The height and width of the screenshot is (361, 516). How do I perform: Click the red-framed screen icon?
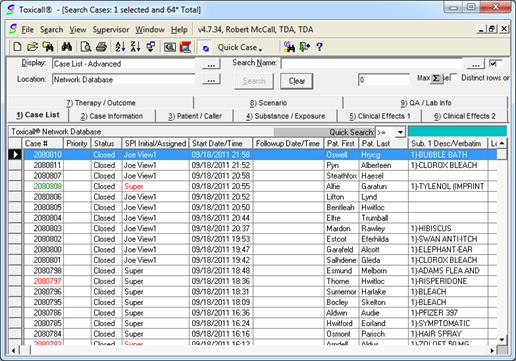pos(185,47)
